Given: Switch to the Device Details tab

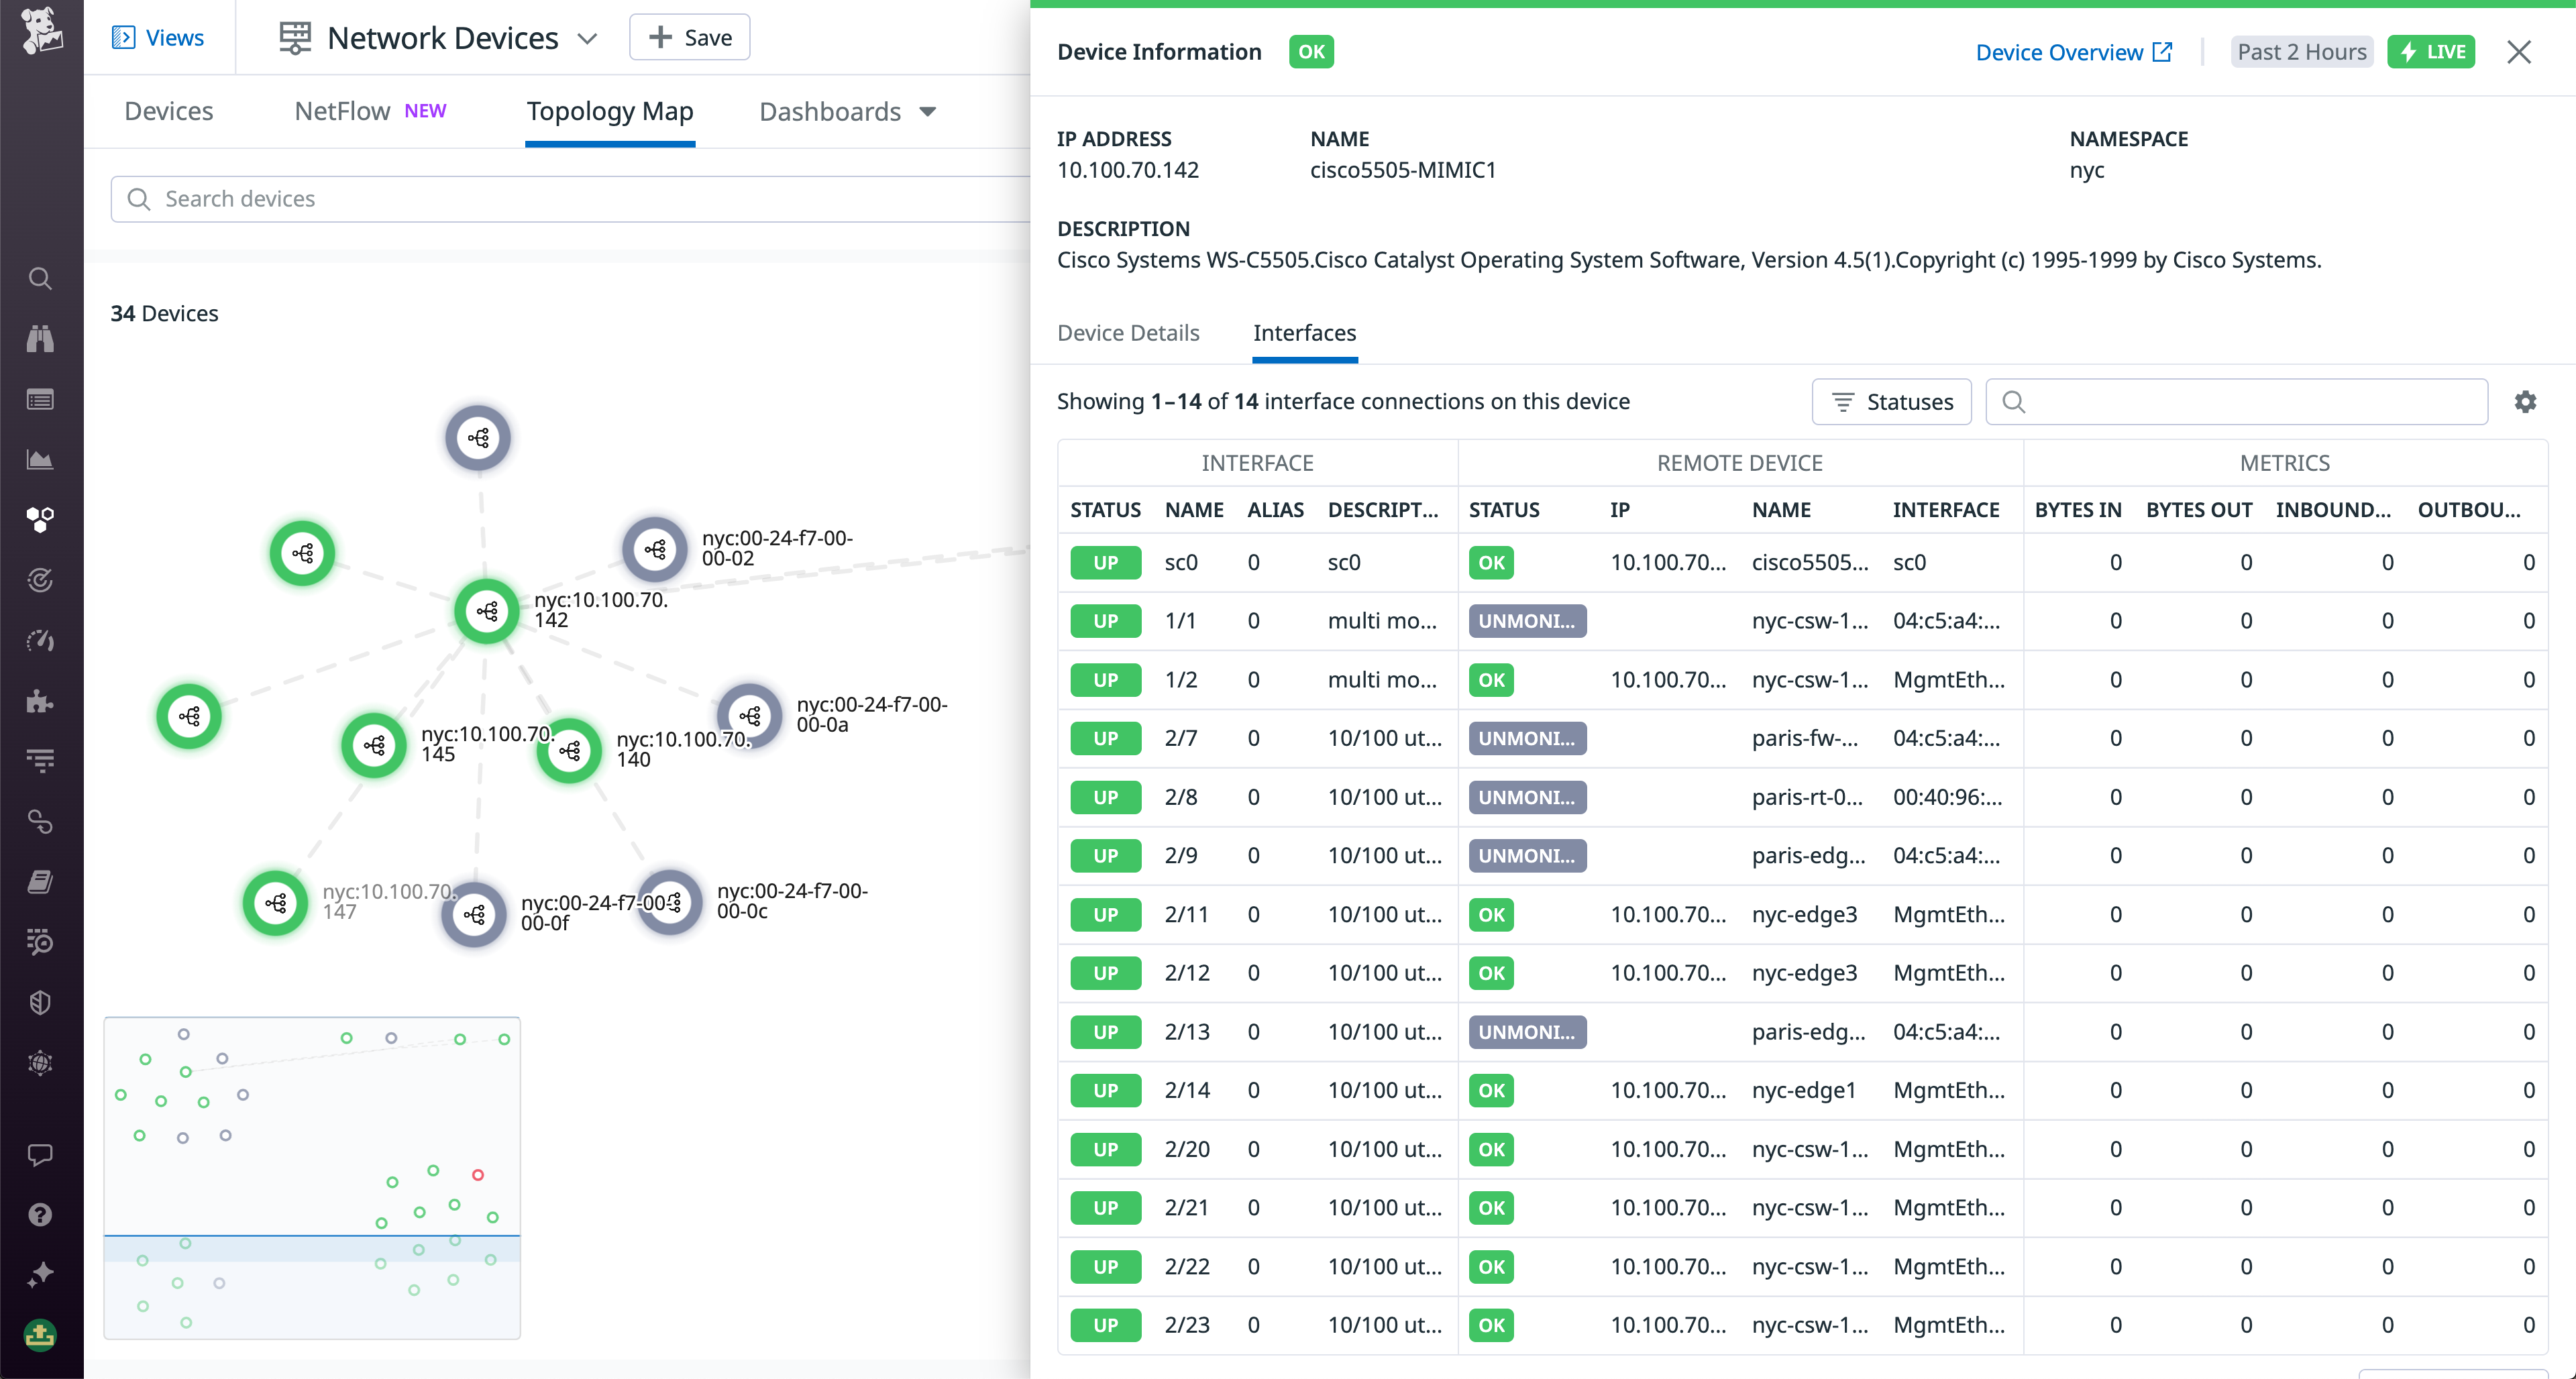Looking at the screenshot, I should click(1128, 333).
